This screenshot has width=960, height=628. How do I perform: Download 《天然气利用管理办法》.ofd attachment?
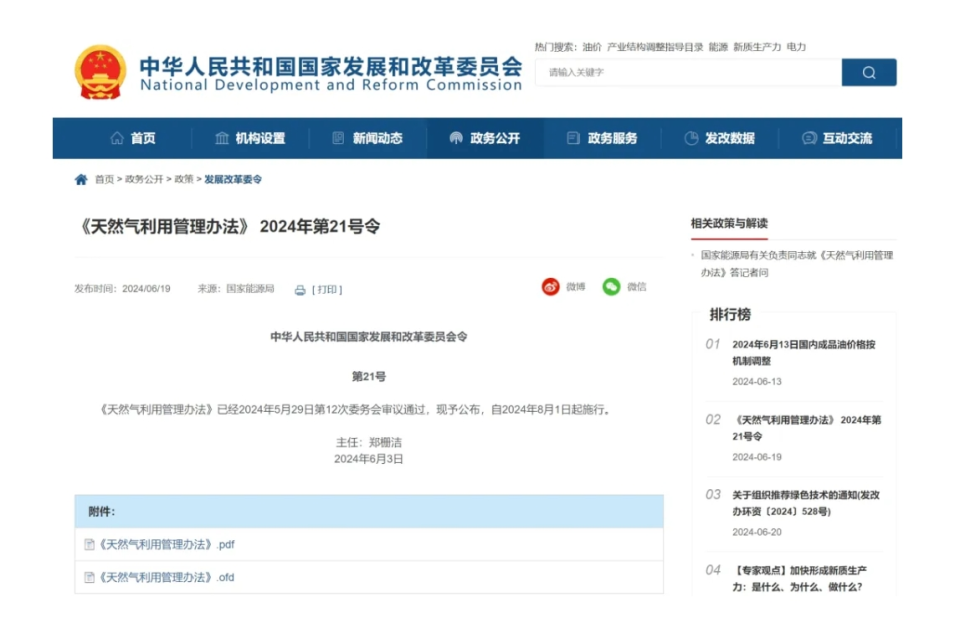[x=167, y=577]
